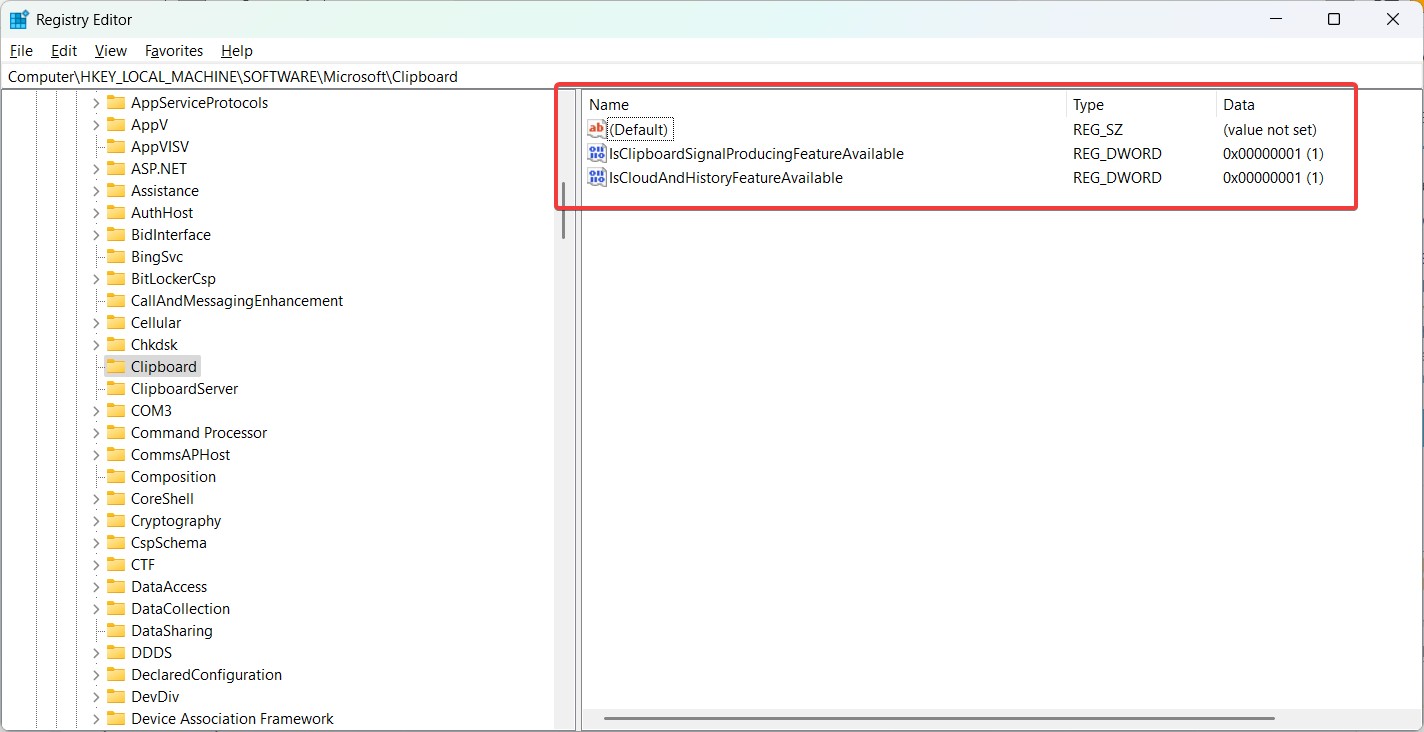The image size is (1424, 732).
Task: Click the ASP.NET folder icon
Action: point(115,168)
